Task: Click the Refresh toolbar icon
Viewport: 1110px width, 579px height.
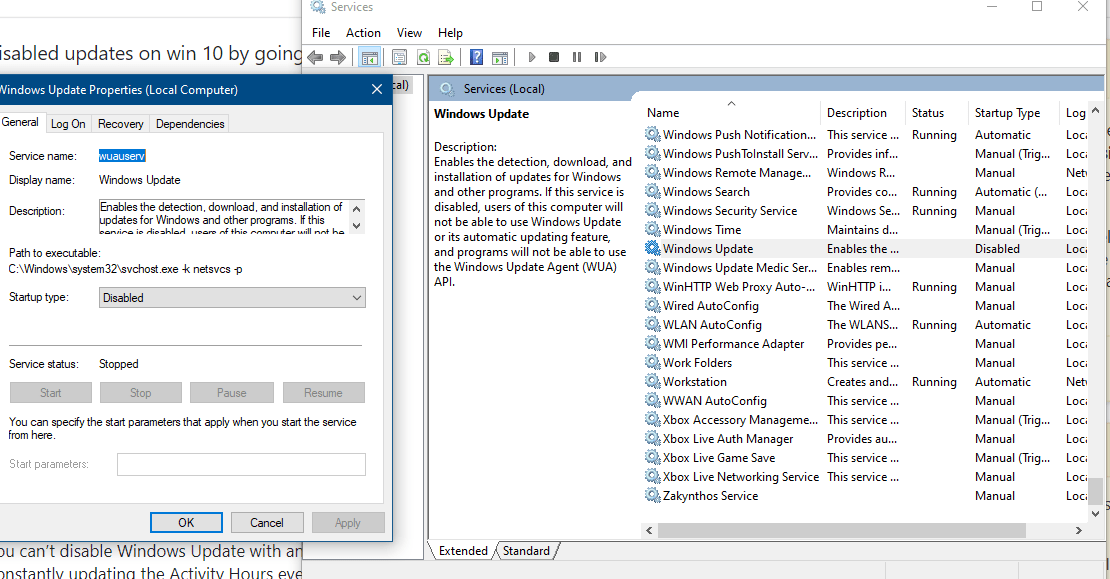Action: coord(423,57)
